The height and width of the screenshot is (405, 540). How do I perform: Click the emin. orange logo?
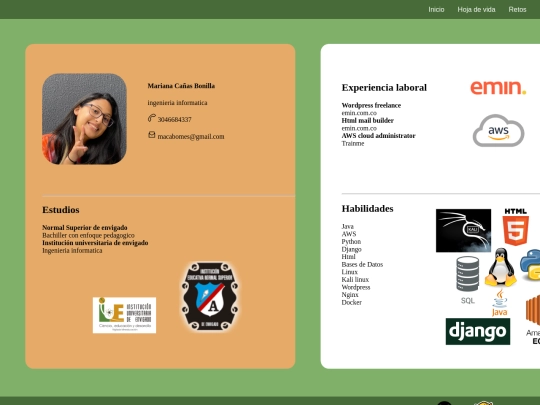pos(498,87)
